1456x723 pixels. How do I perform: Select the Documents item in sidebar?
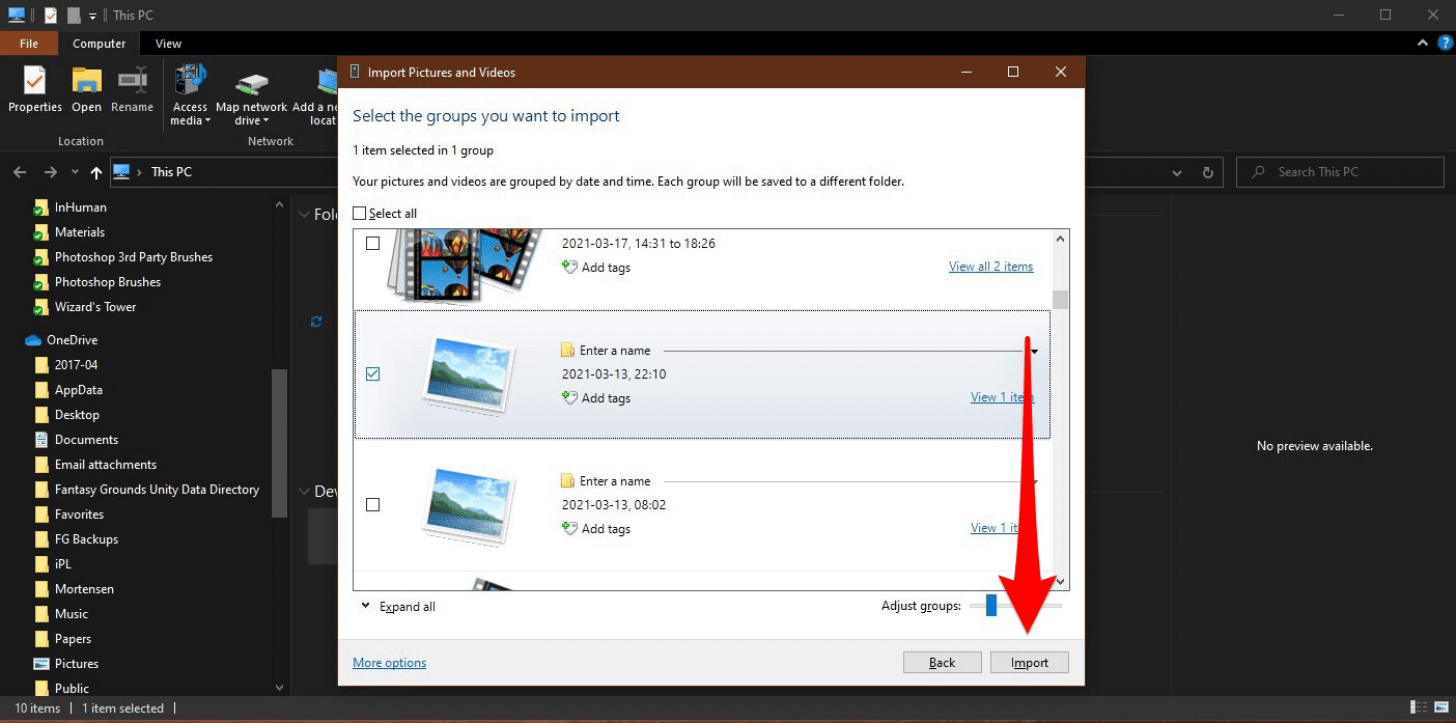pos(86,440)
